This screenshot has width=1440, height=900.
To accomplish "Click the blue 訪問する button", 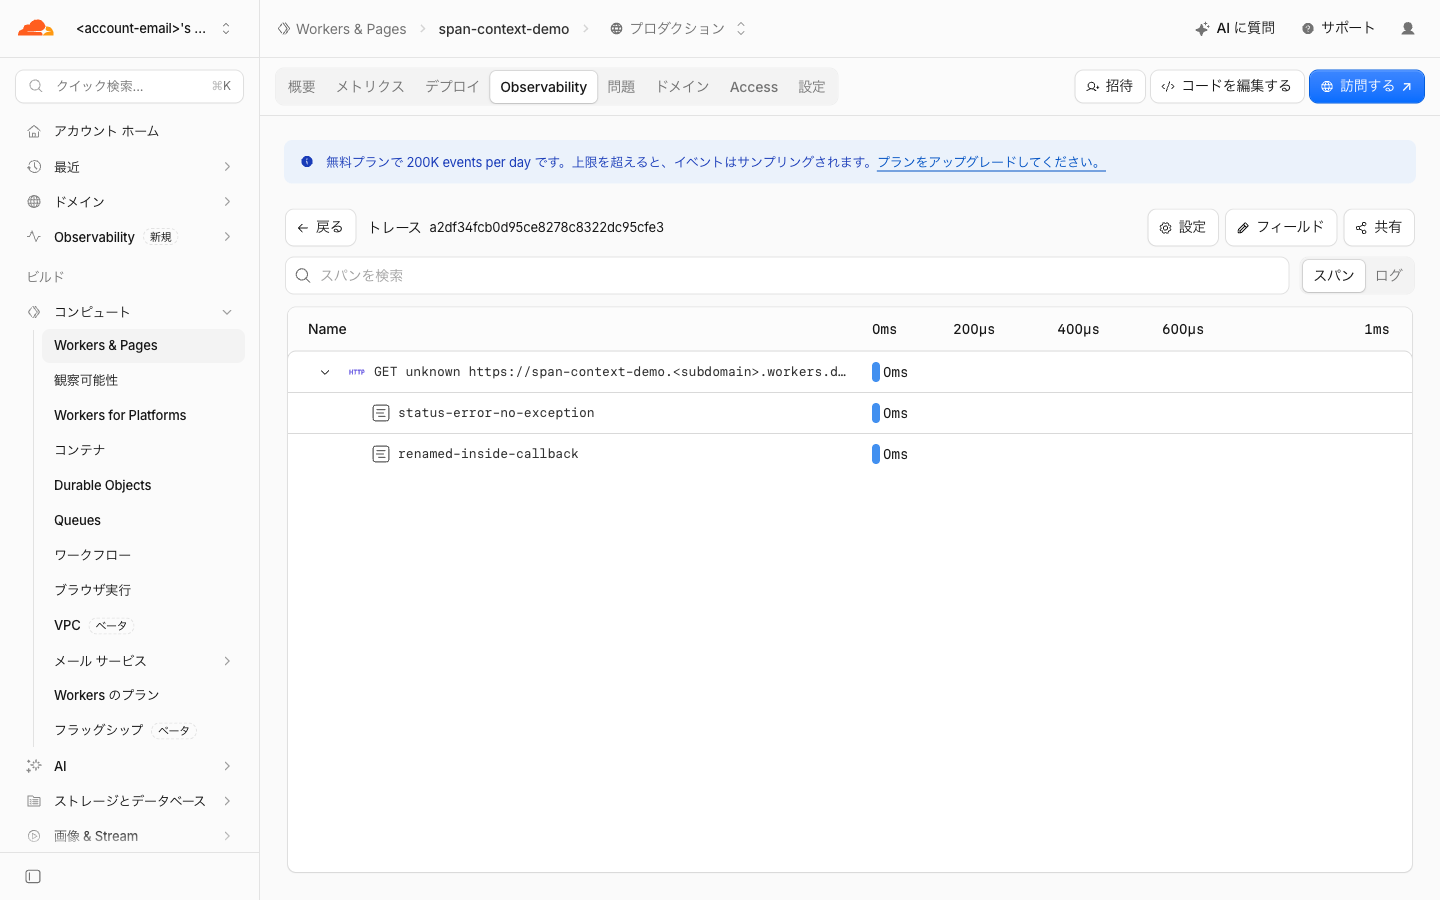I will 1367,87.
